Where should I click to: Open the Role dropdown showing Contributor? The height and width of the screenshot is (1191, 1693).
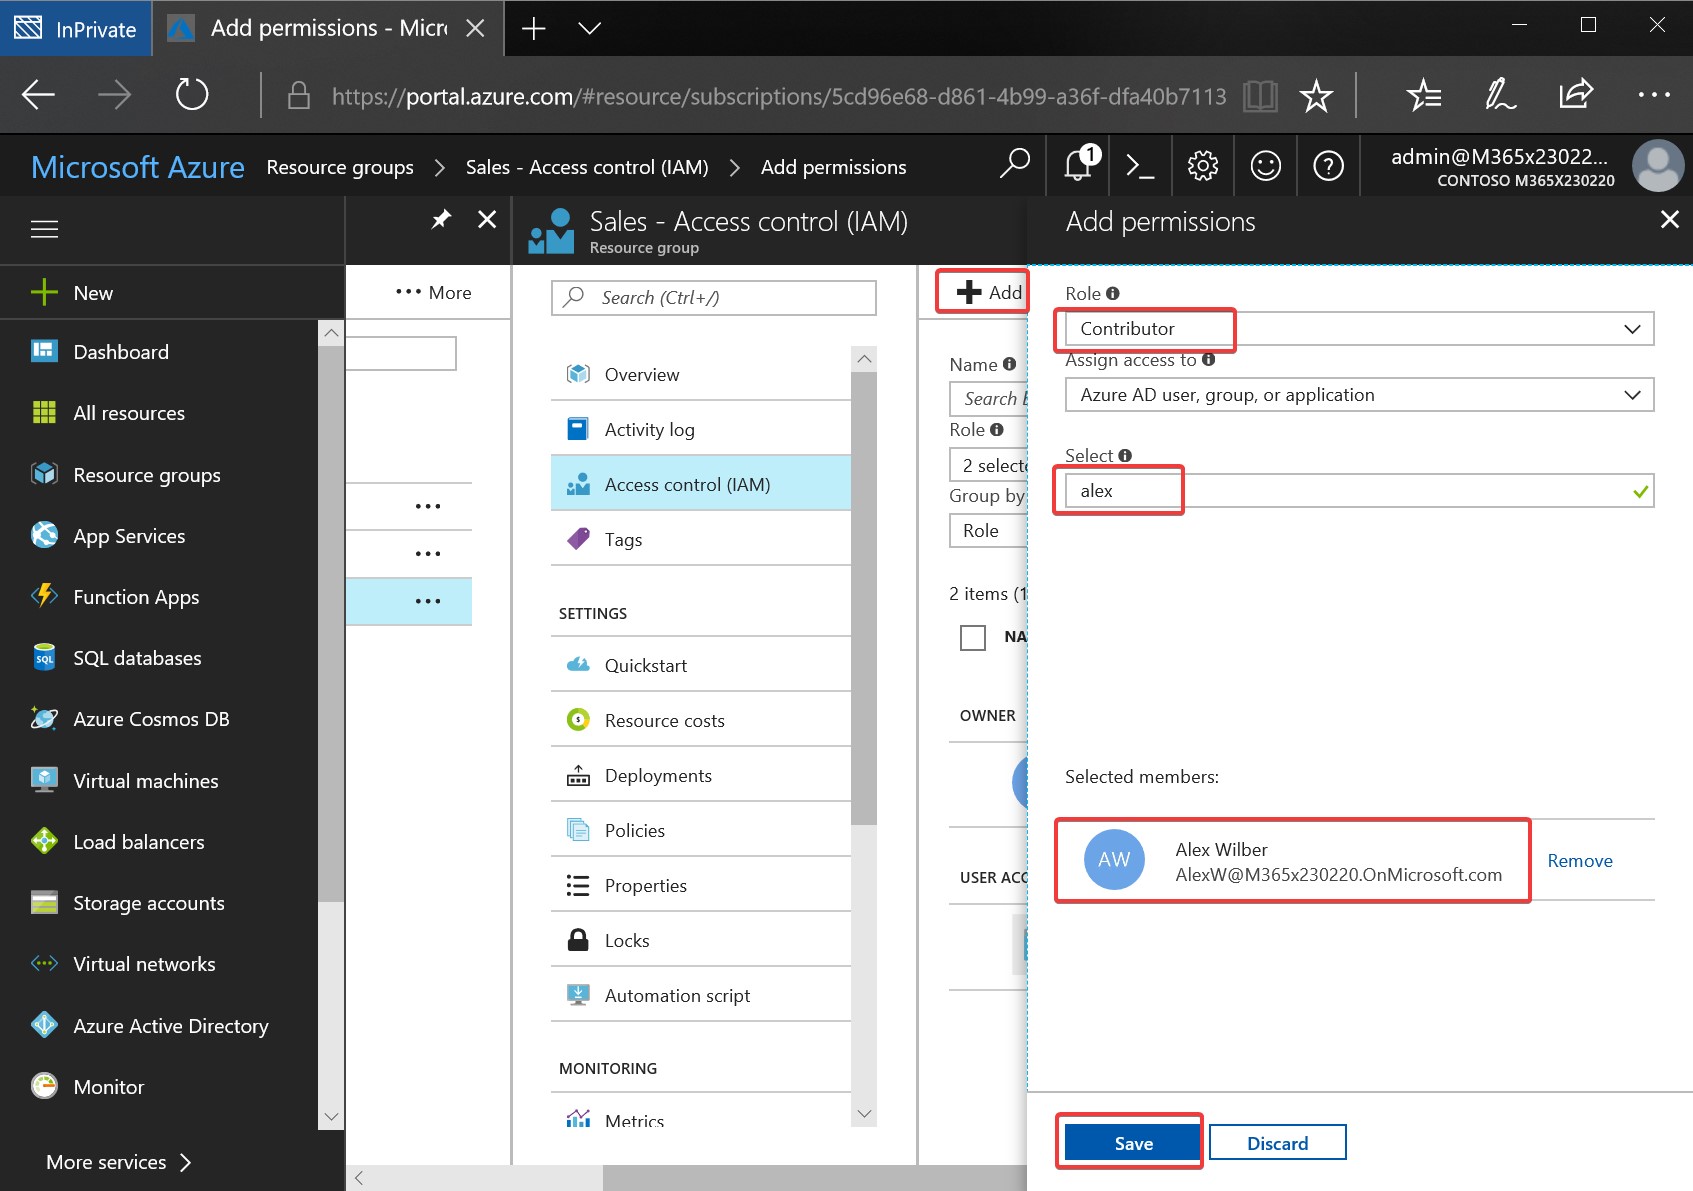[1359, 328]
